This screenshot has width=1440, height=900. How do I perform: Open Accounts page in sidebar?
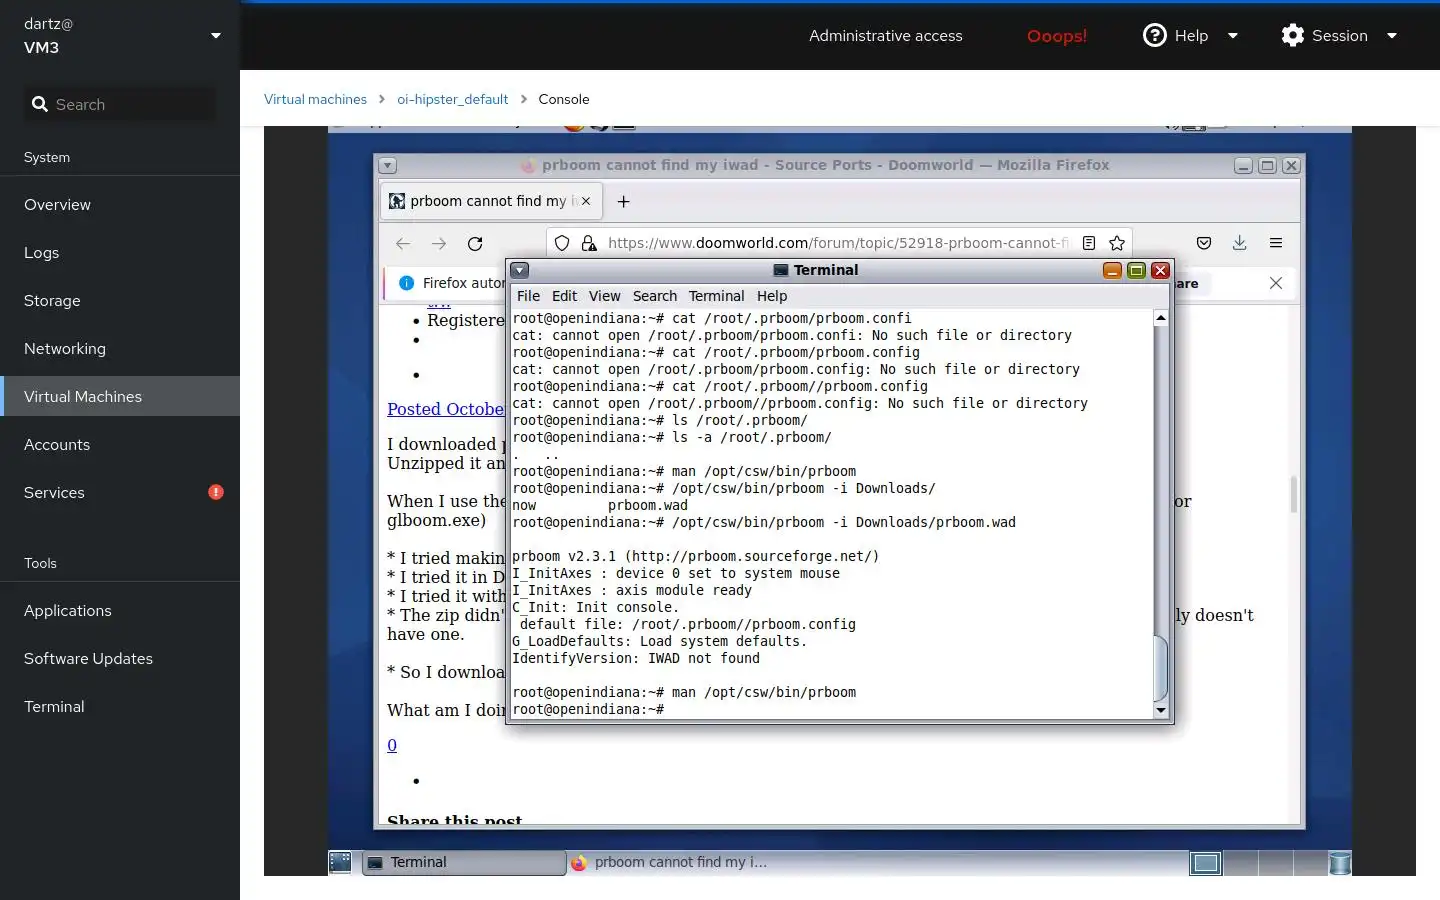[120, 444]
